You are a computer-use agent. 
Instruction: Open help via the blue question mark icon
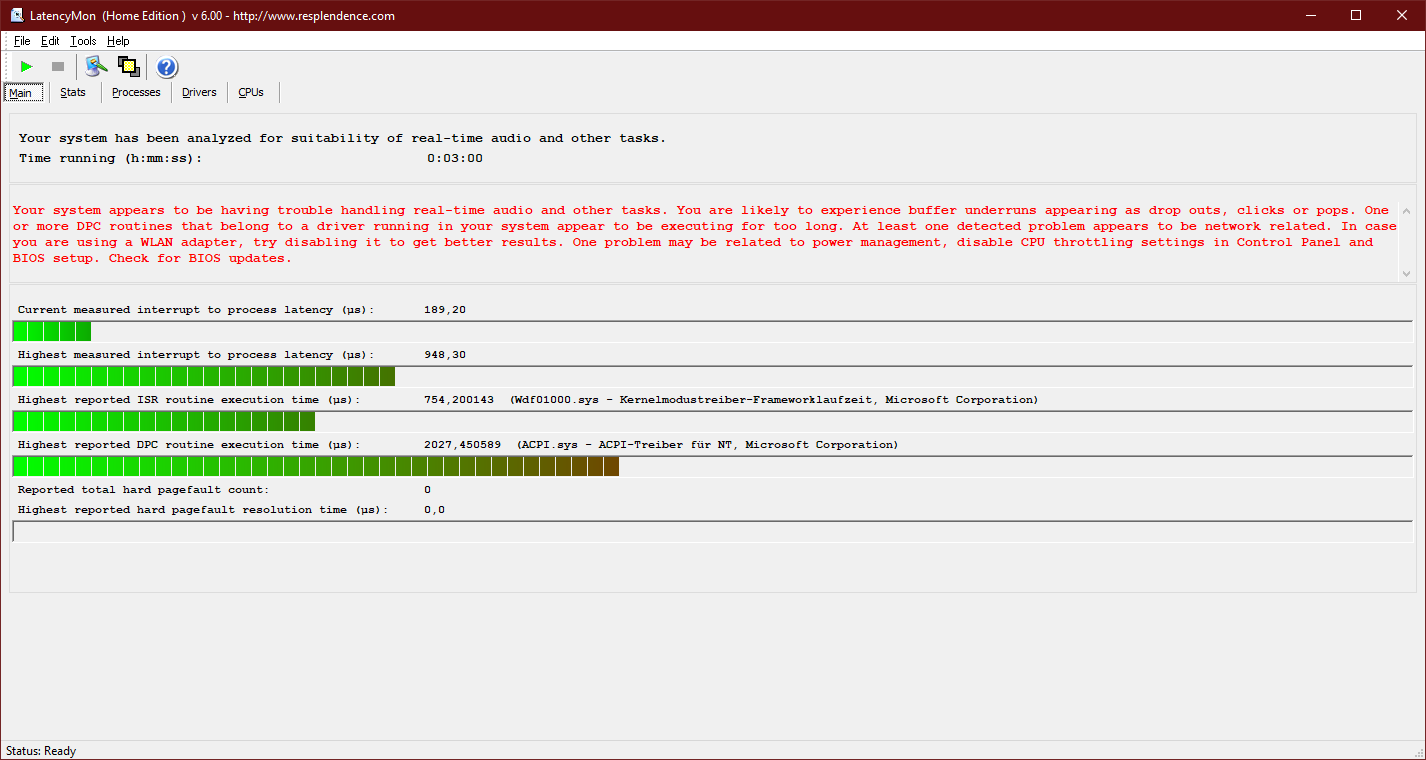coord(167,67)
